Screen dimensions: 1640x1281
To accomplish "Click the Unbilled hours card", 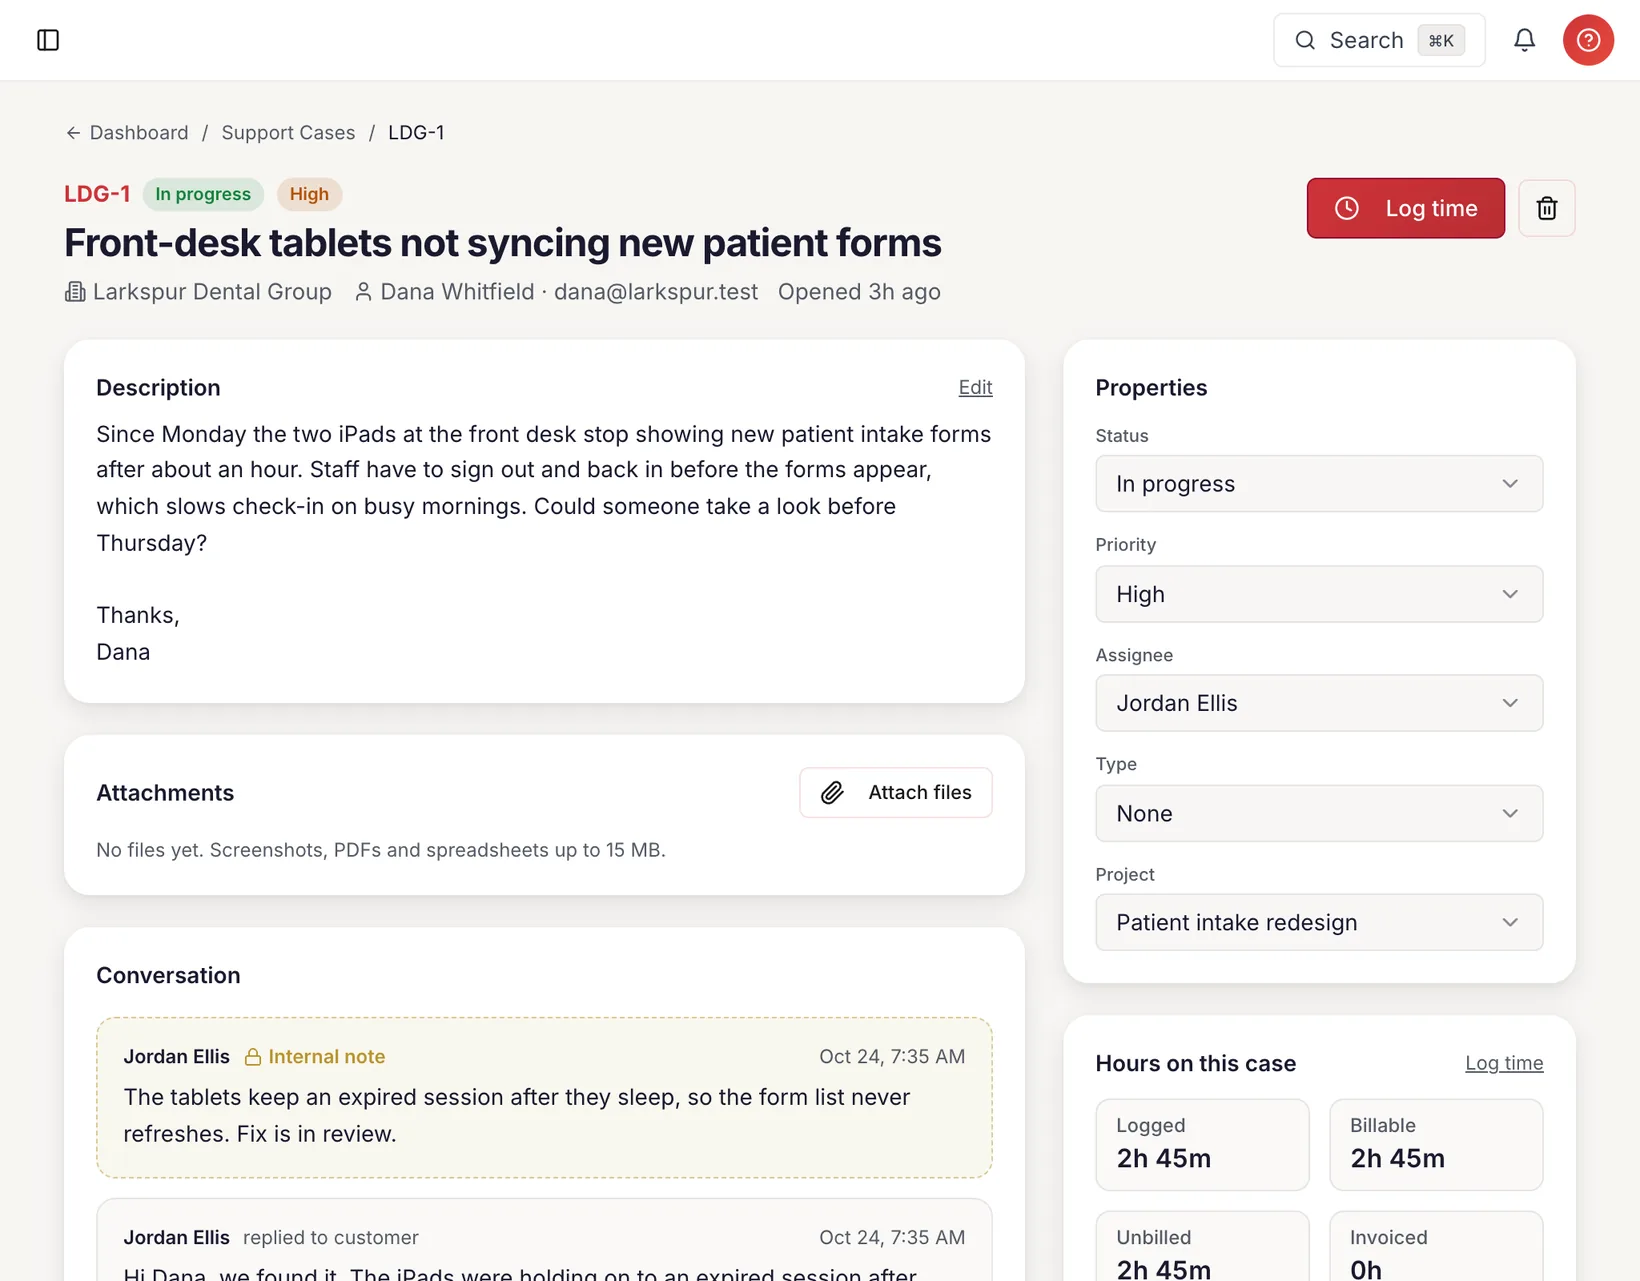I will point(1202,1247).
